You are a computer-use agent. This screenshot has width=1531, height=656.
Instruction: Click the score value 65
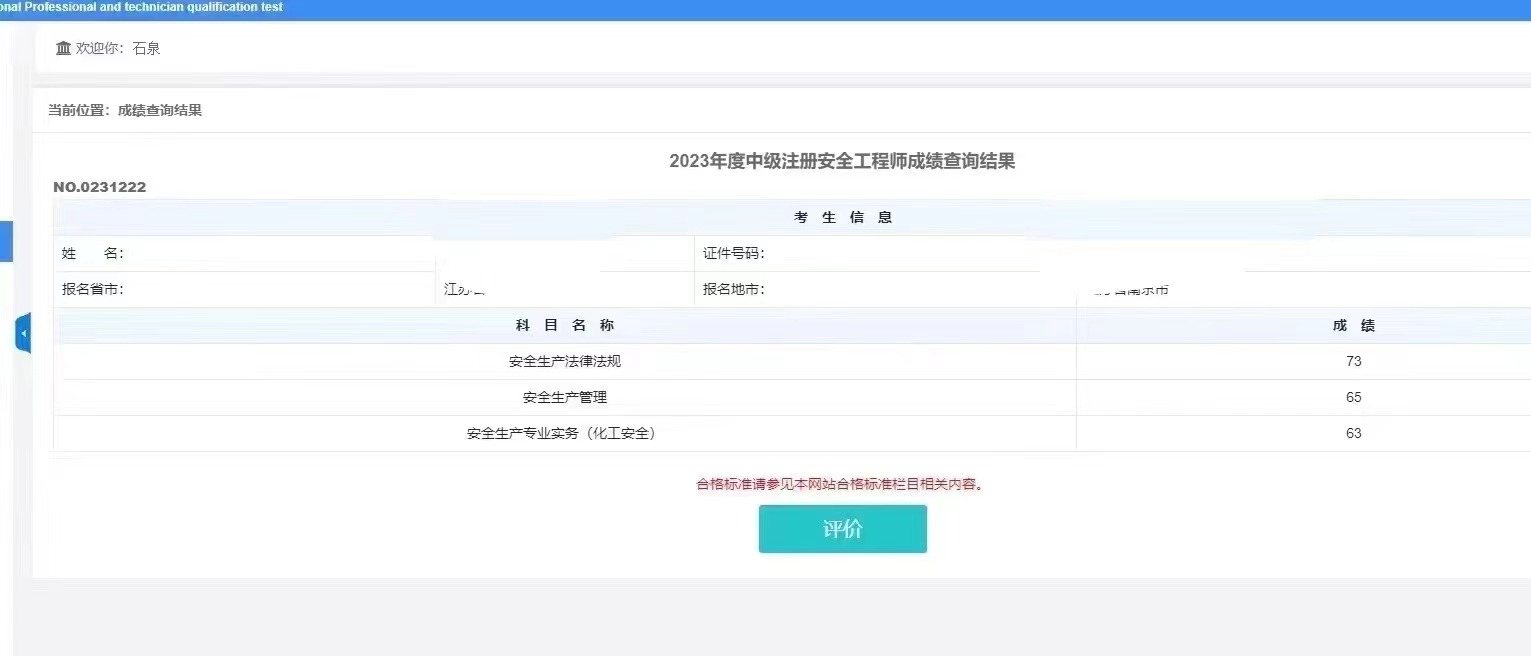(1354, 397)
